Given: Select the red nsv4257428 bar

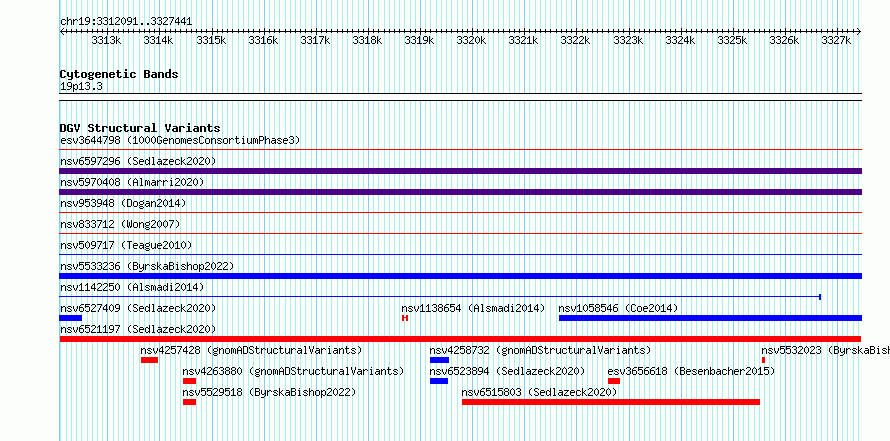Looking at the screenshot, I should click(x=149, y=360).
